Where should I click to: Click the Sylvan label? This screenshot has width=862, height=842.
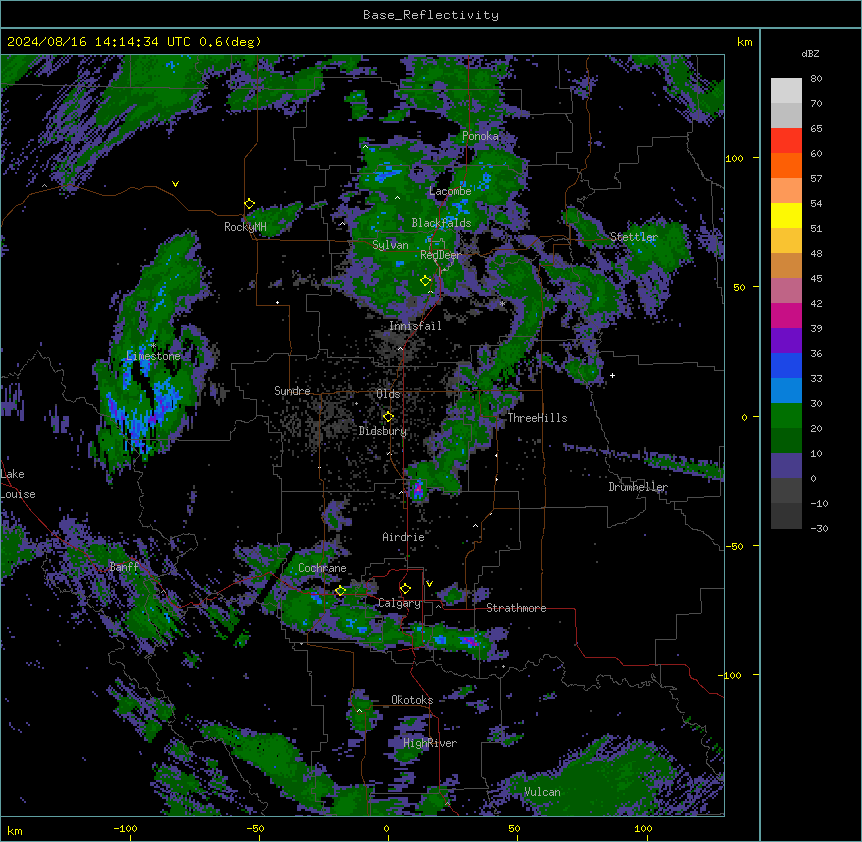(390, 245)
